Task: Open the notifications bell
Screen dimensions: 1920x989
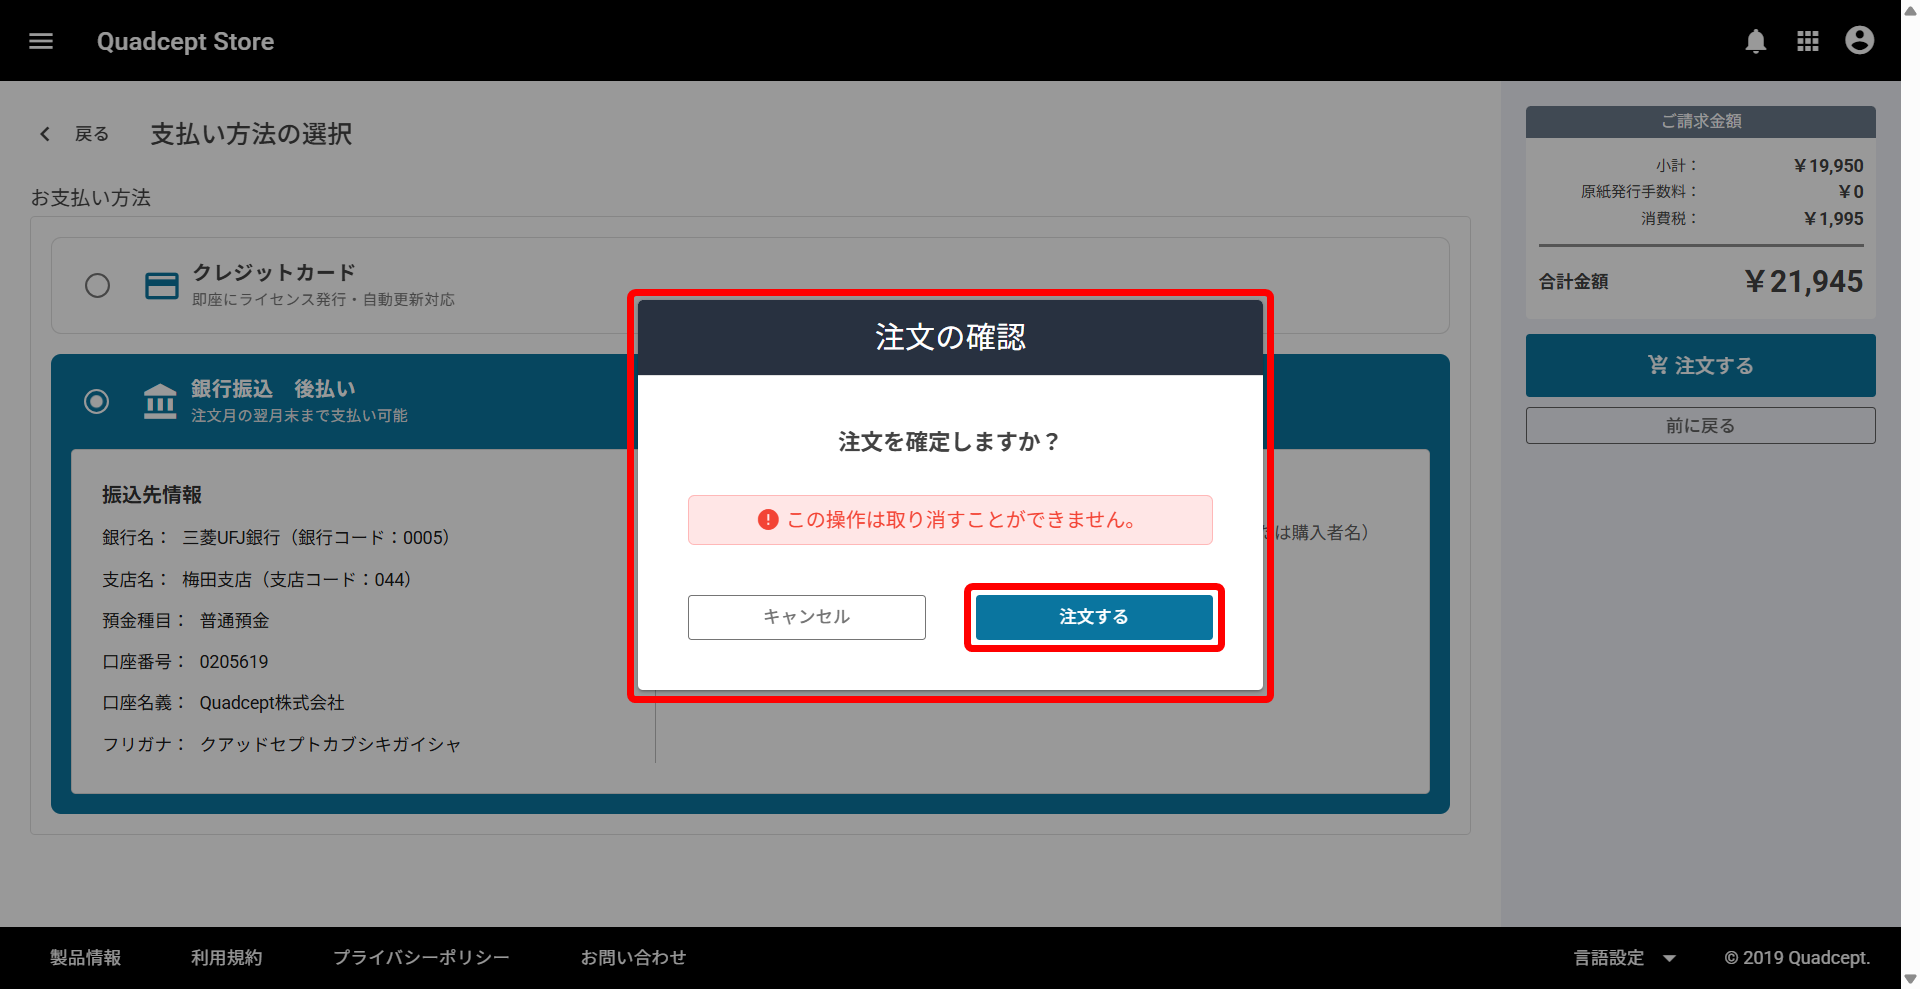Action: tap(1755, 41)
